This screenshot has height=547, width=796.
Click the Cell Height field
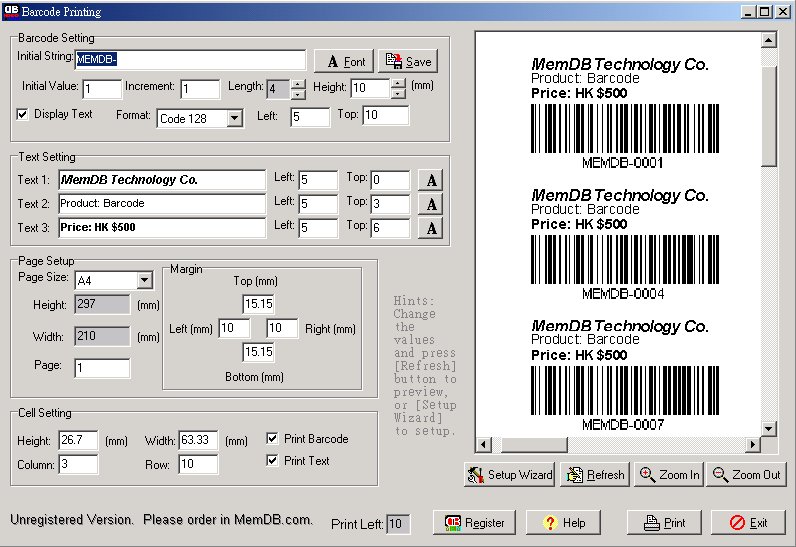pyautogui.click(x=78, y=440)
